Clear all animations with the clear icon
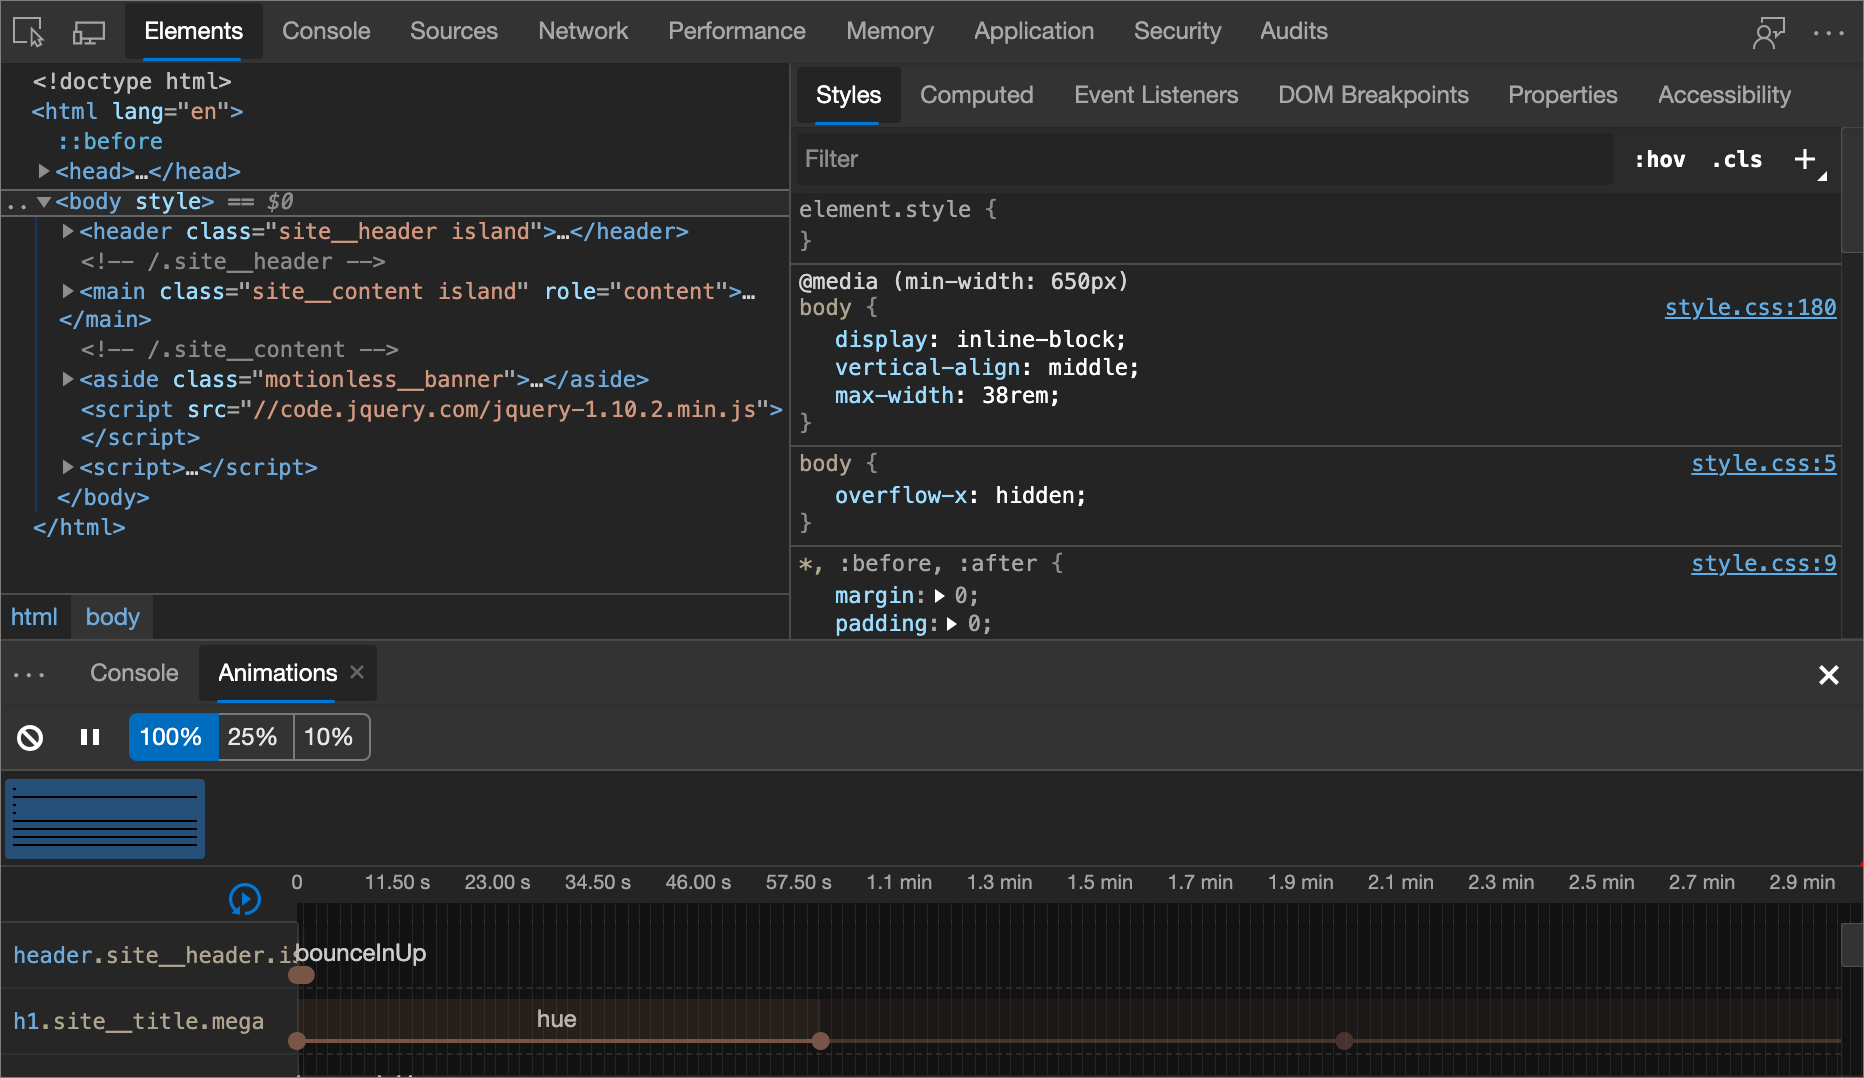This screenshot has width=1864, height=1078. (x=30, y=737)
